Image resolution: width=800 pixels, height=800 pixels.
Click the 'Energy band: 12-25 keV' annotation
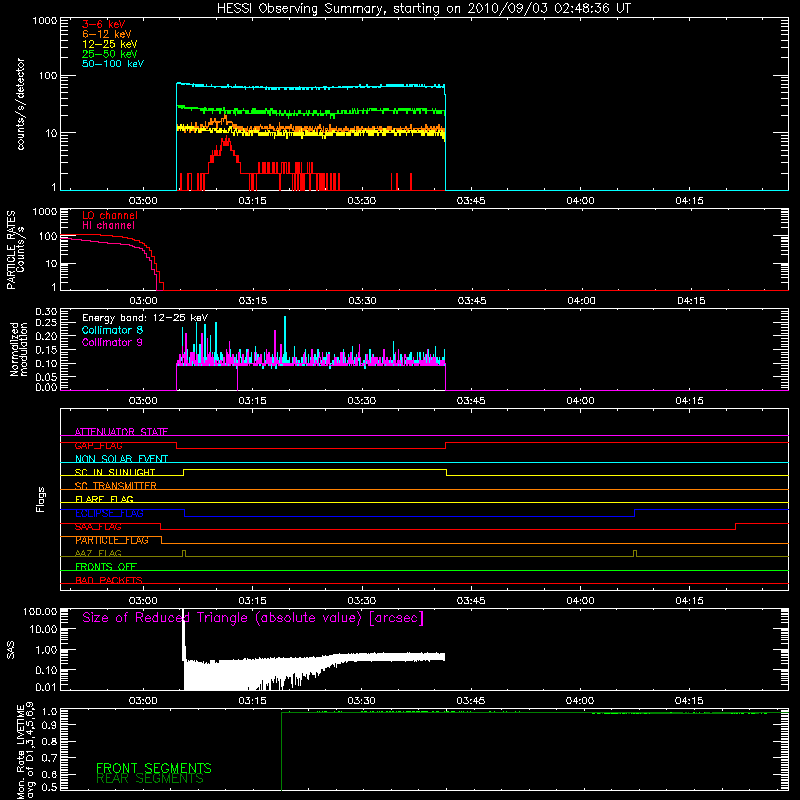point(145,318)
